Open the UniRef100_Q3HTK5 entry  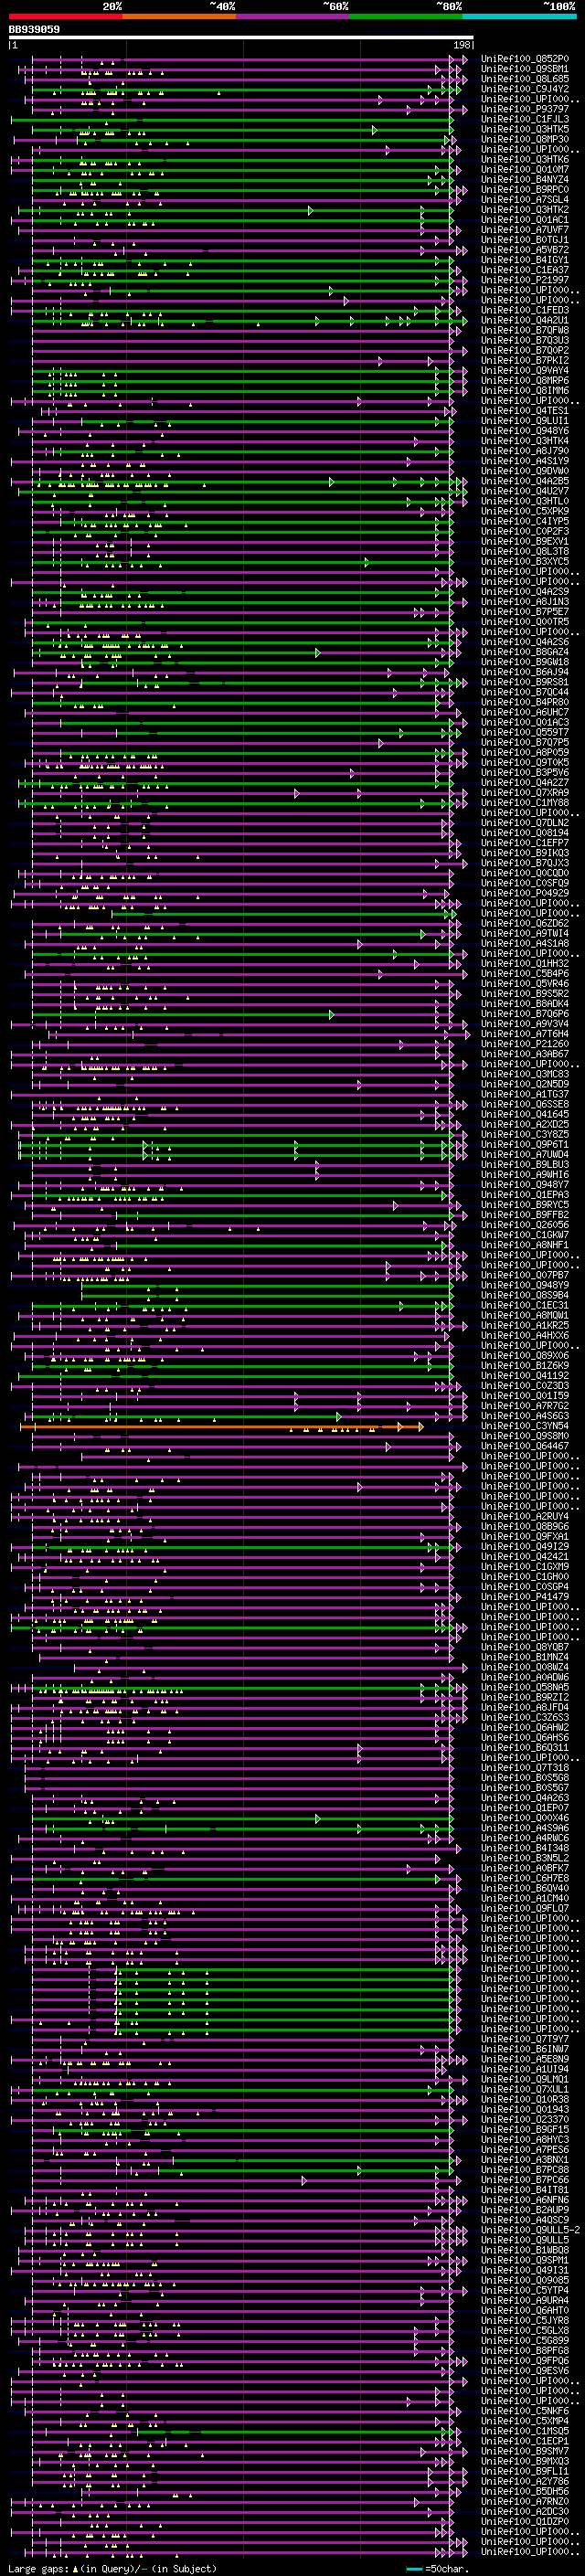pyautogui.click(x=525, y=129)
